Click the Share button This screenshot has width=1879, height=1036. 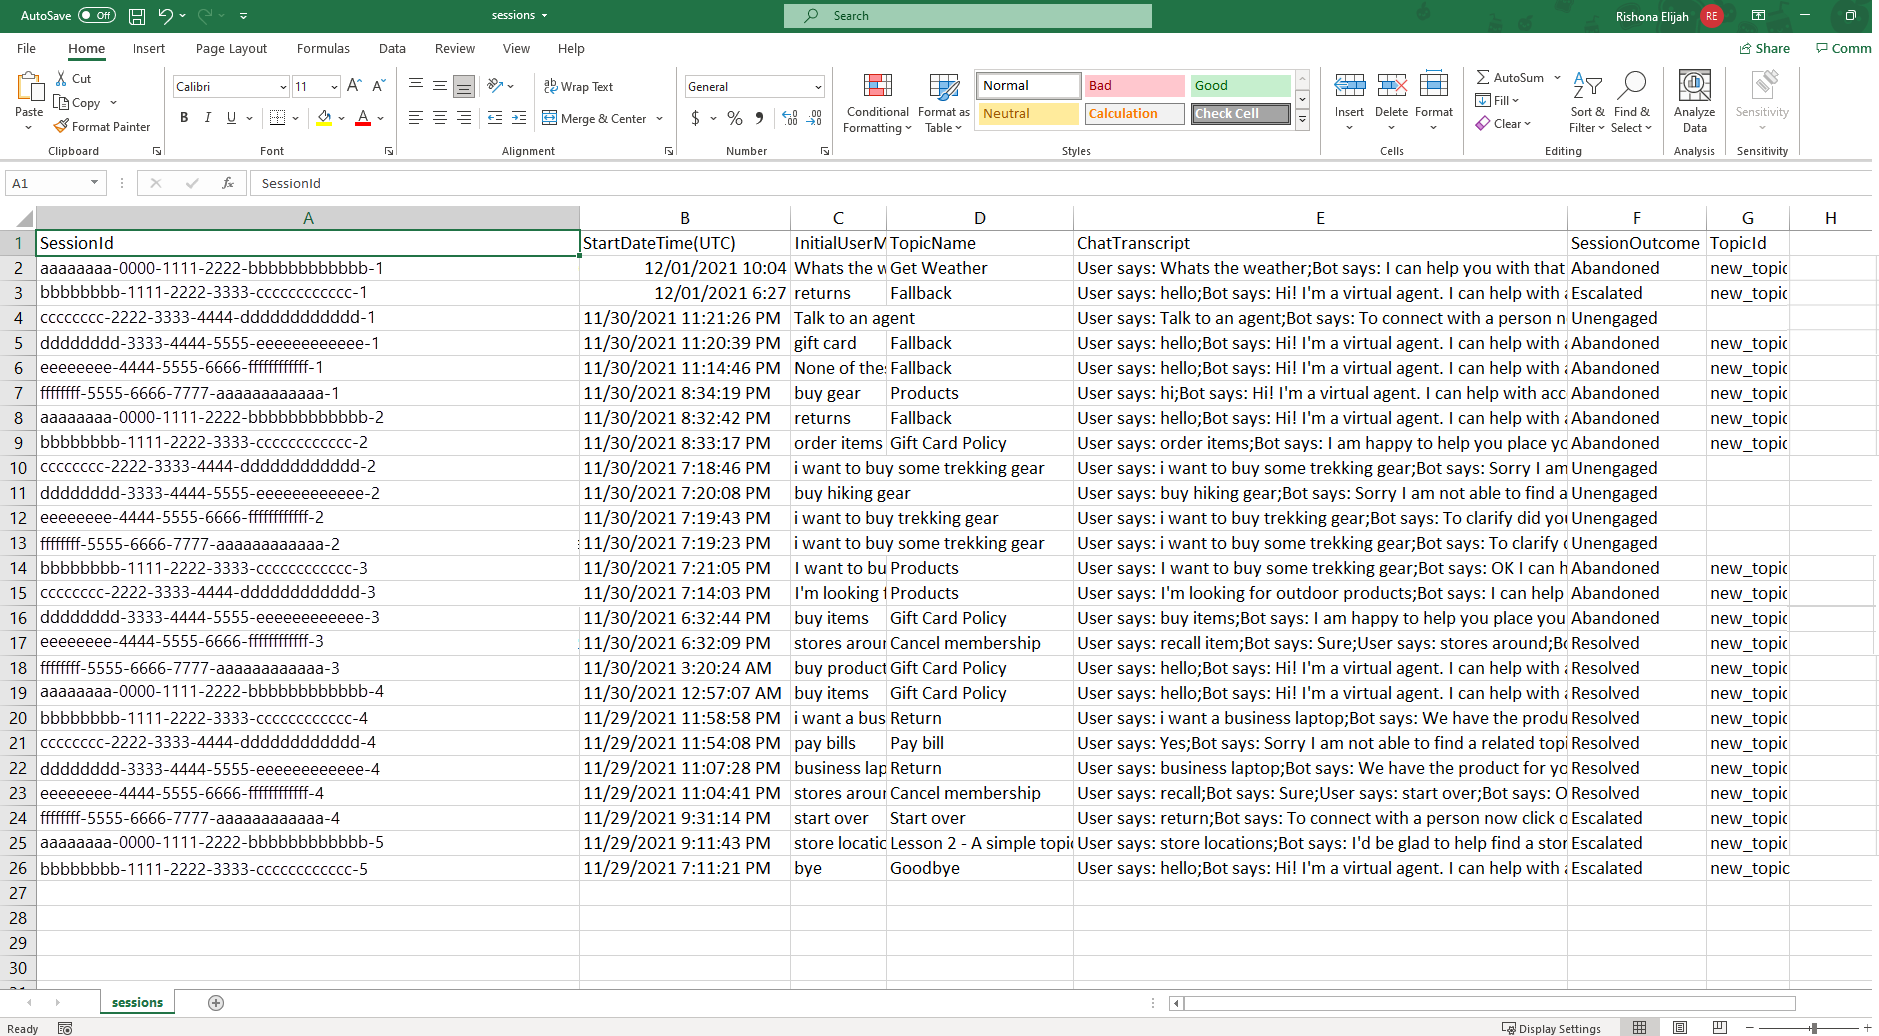[x=1765, y=48]
